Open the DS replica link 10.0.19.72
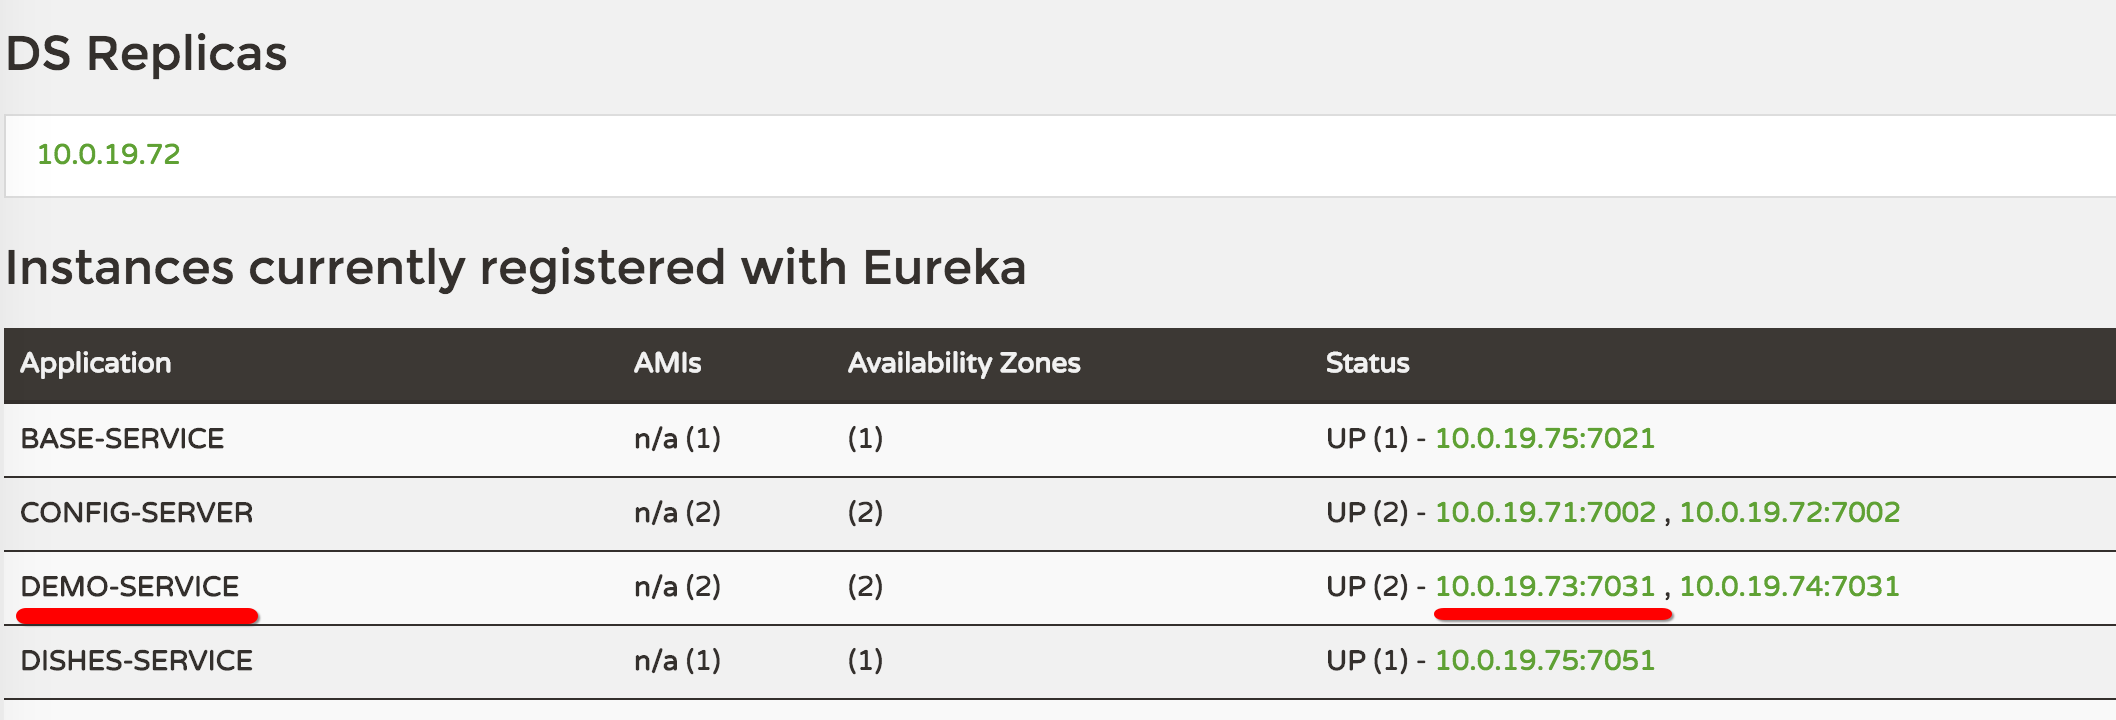This screenshot has height=720, width=2116. pyautogui.click(x=109, y=154)
